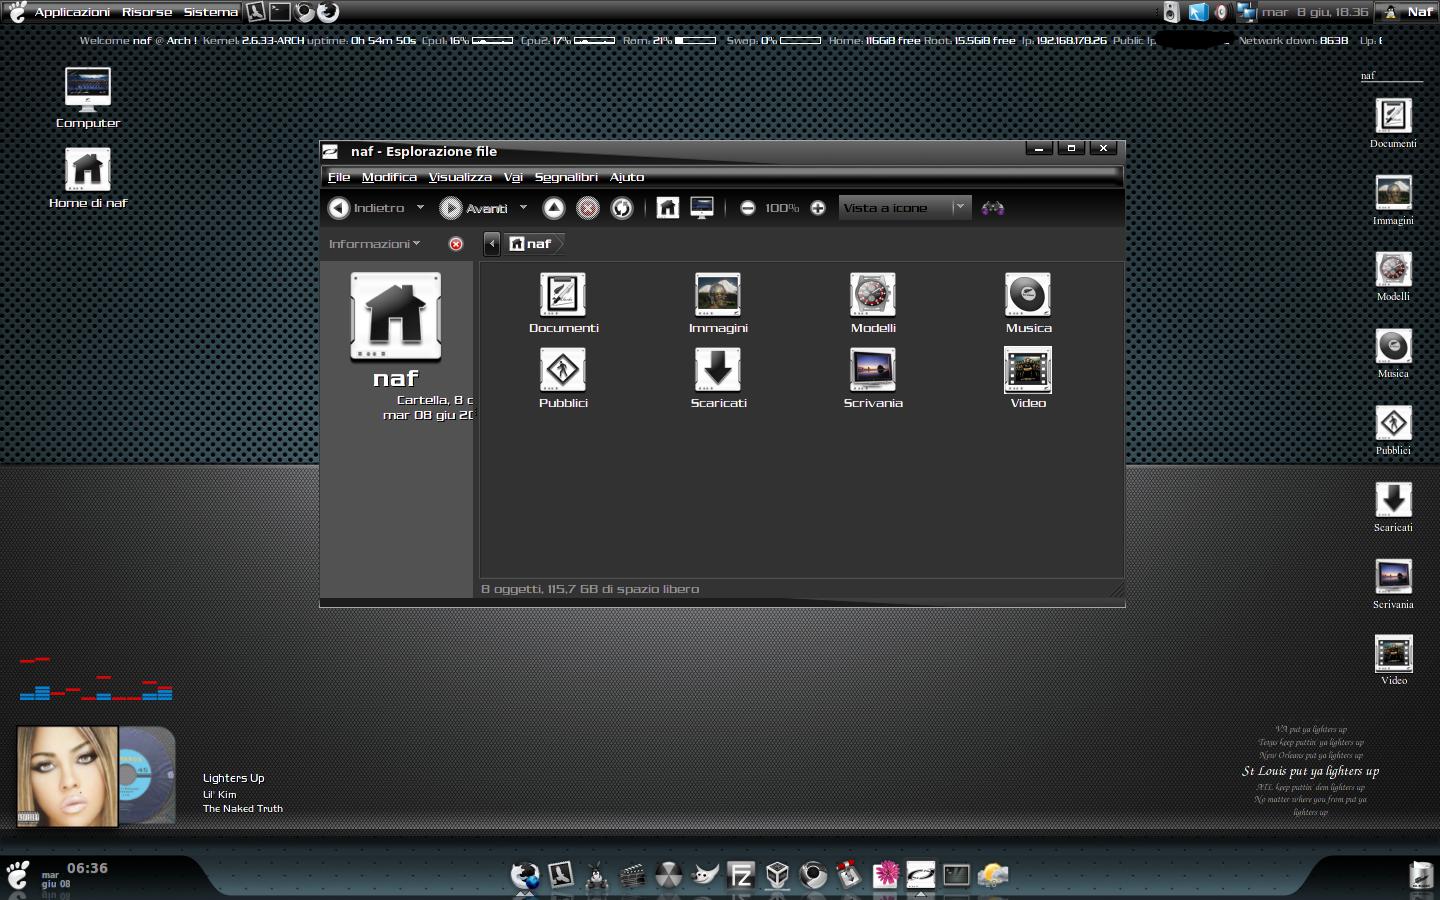
Task: Open Immagini from the right desktop sidebar
Action: [x=1393, y=201]
